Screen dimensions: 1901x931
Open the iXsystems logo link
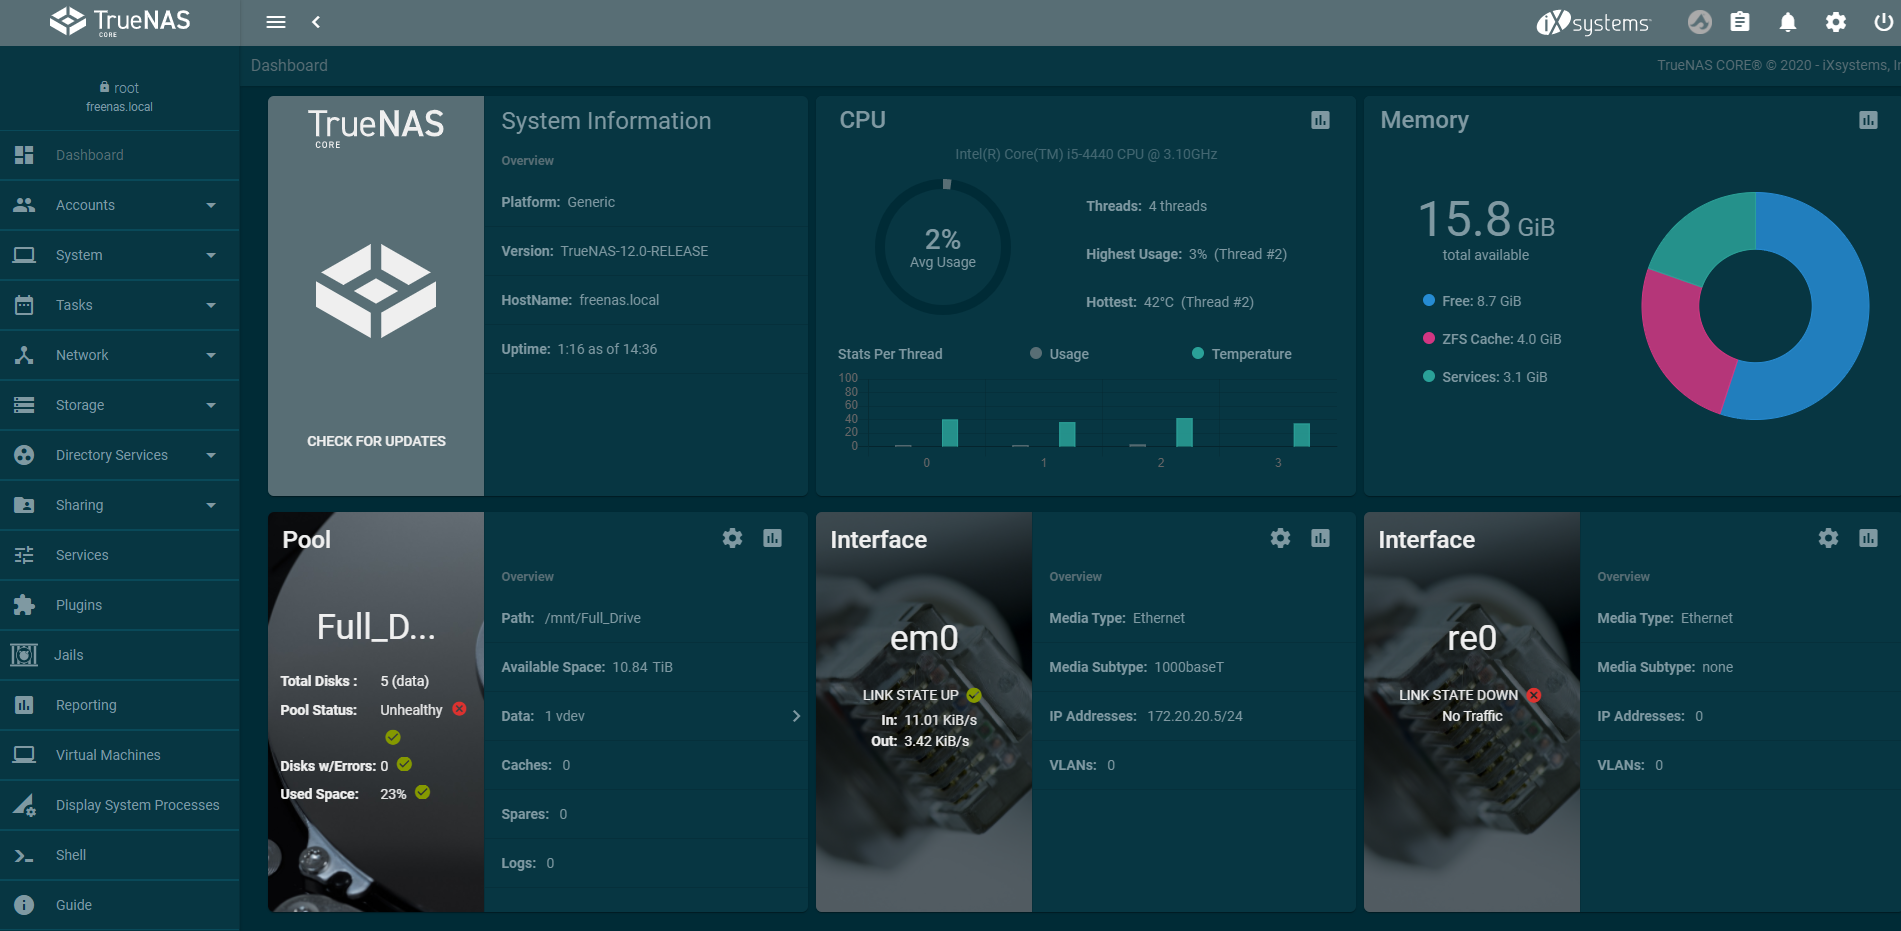point(1593,22)
